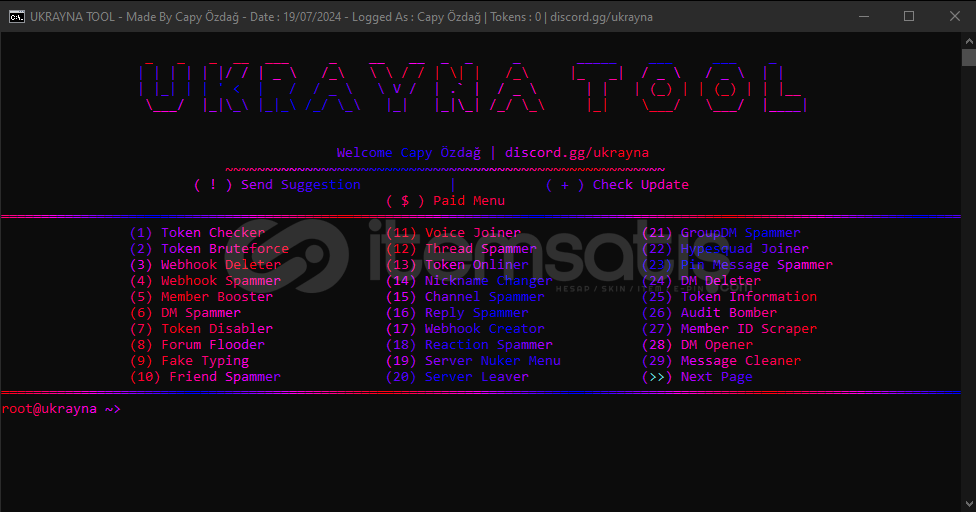Click the Voice Joiner entry
This screenshot has width=976, height=512.
point(453,233)
